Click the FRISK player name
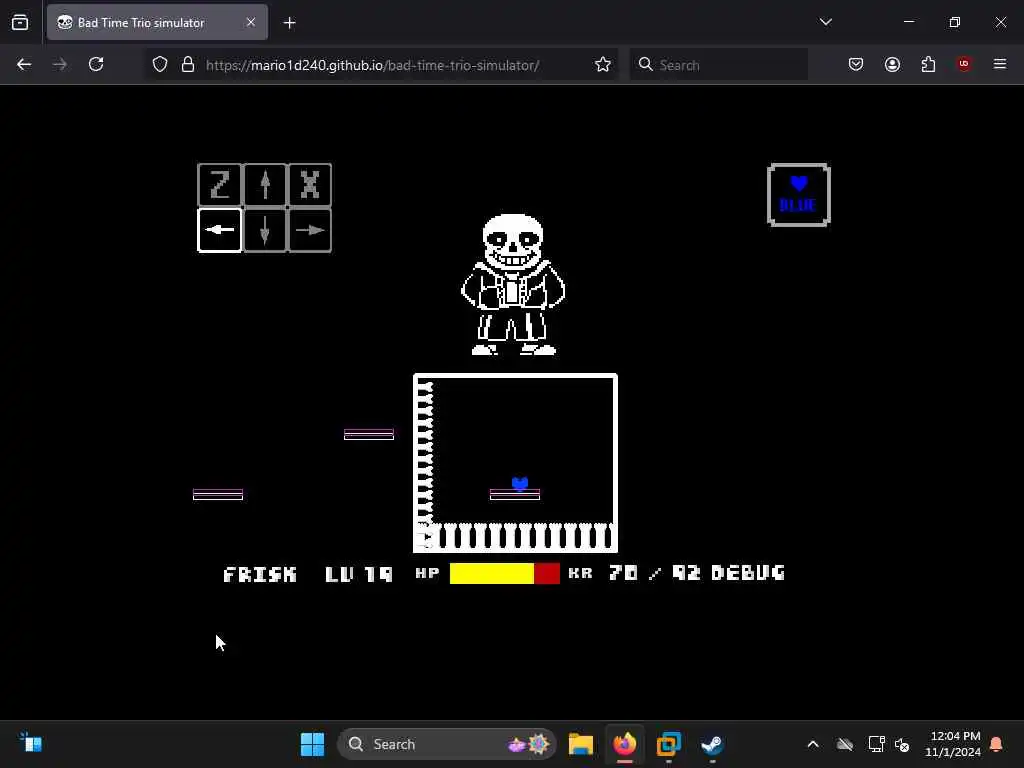Image resolution: width=1024 pixels, height=768 pixels. (x=260, y=574)
